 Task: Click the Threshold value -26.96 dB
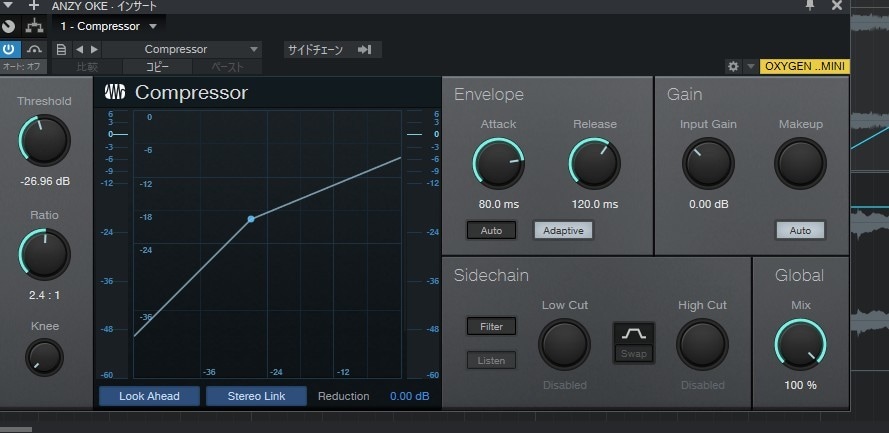tap(45, 182)
